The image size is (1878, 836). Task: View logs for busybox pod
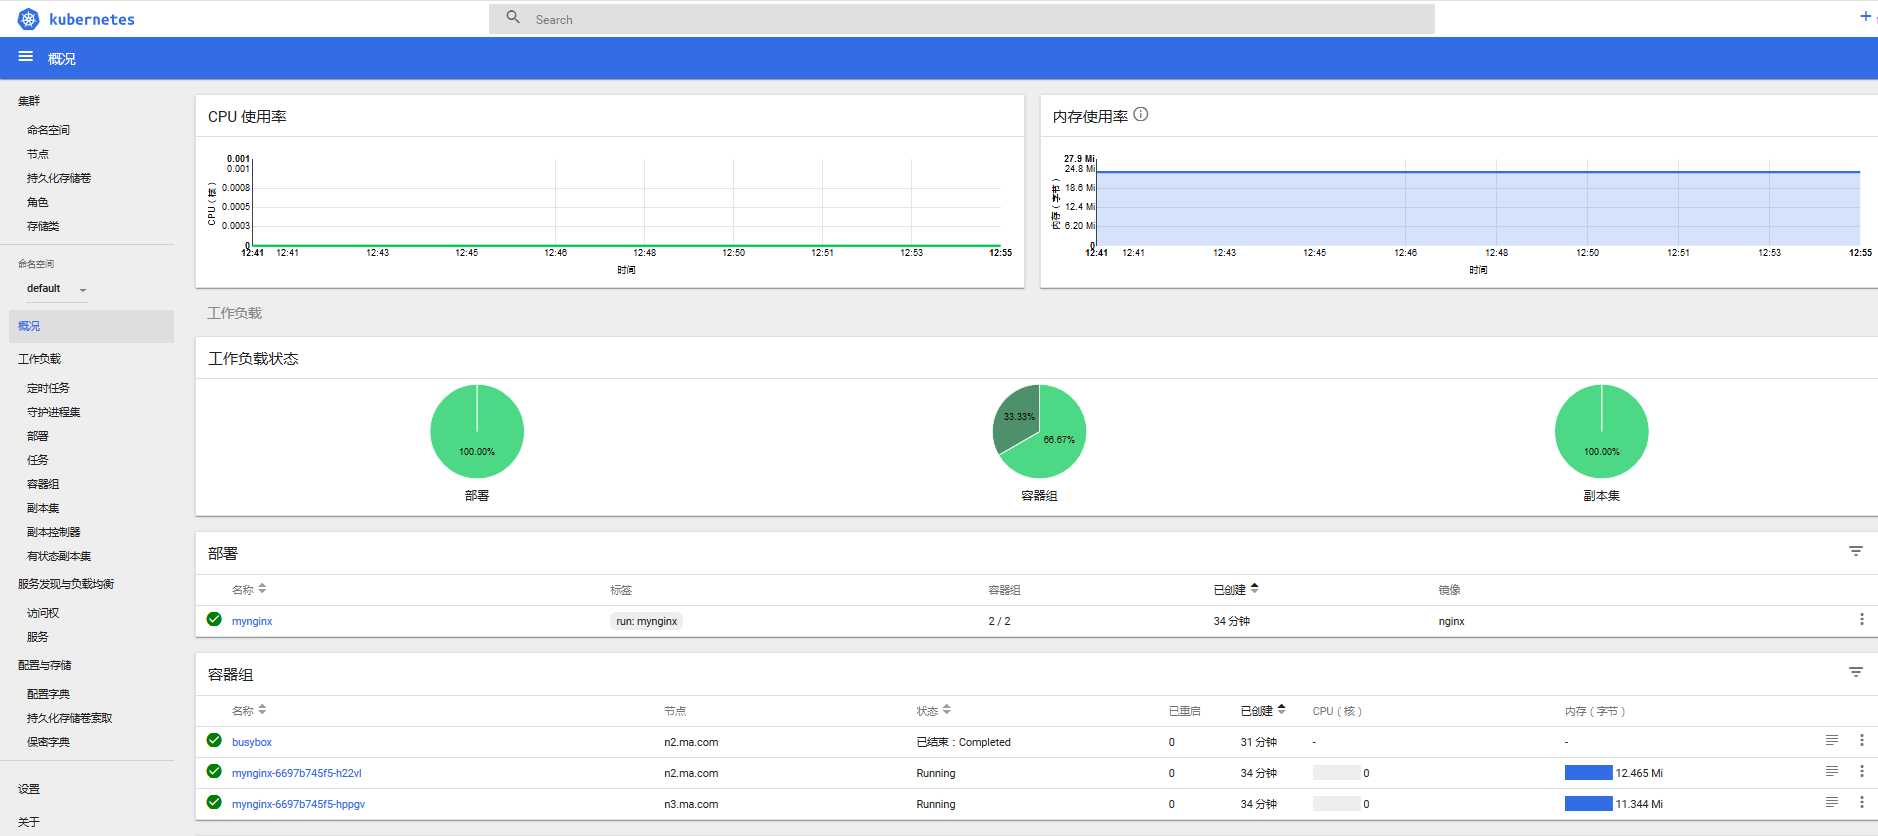[x=1832, y=740]
